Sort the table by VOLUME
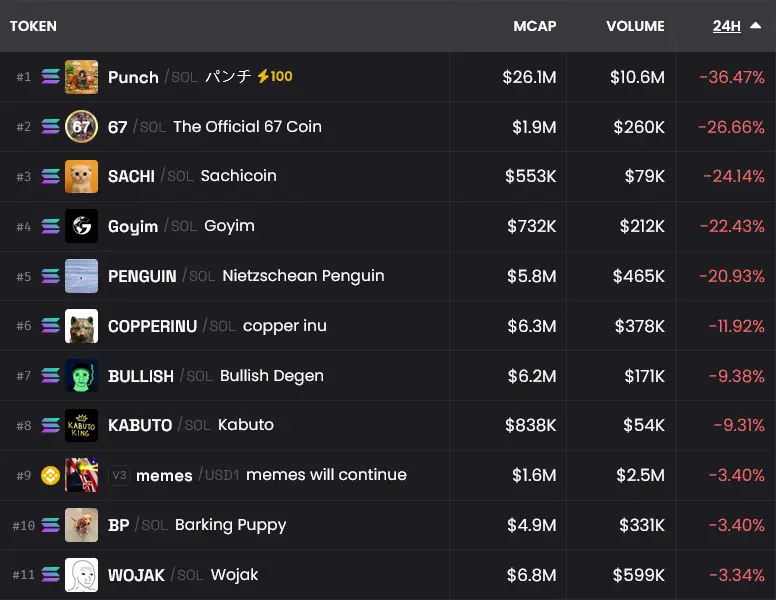This screenshot has height=600, width=776. [x=635, y=26]
